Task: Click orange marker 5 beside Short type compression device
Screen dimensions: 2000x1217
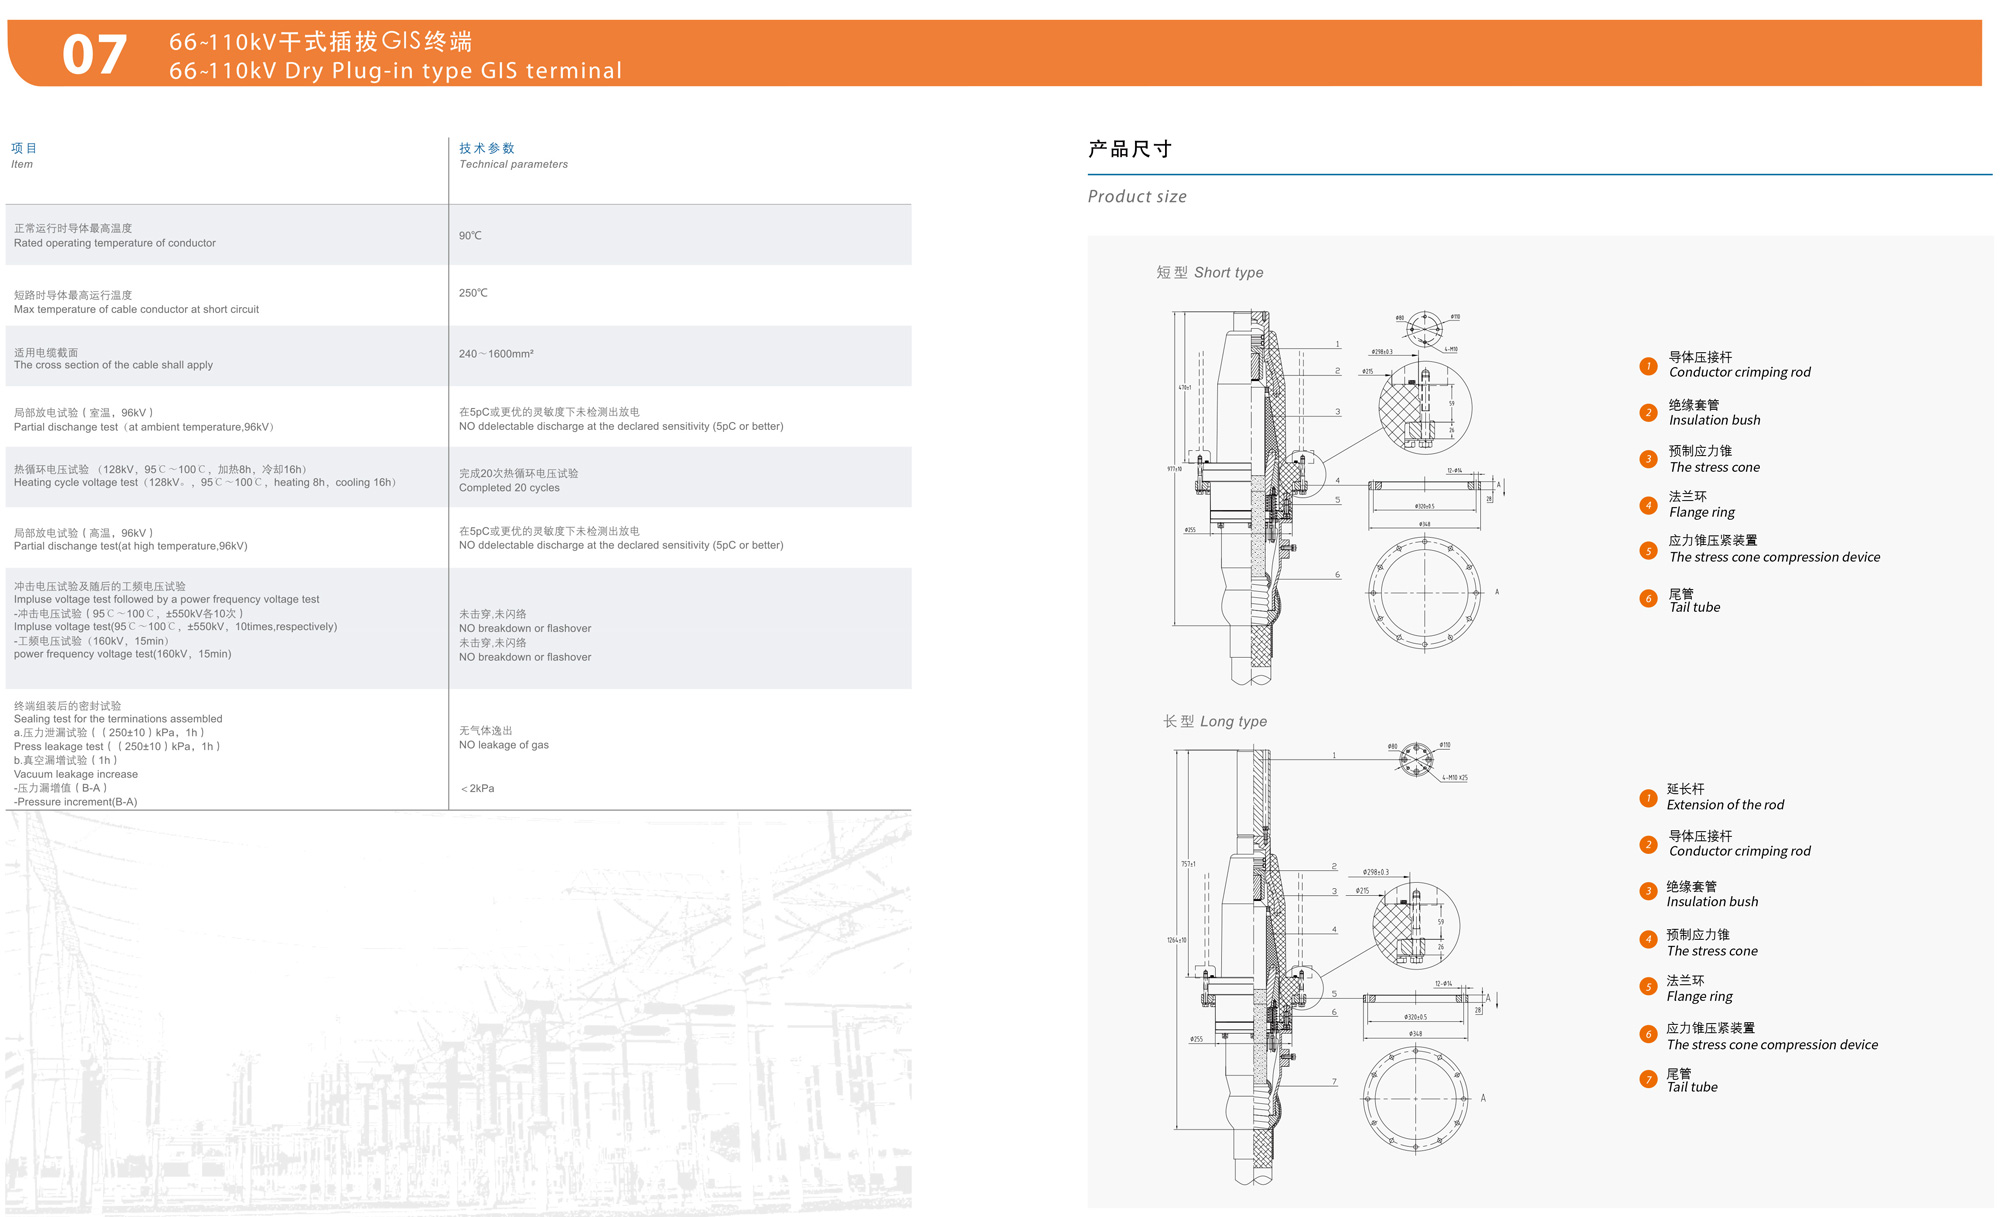Action: click(x=1648, y=551)
